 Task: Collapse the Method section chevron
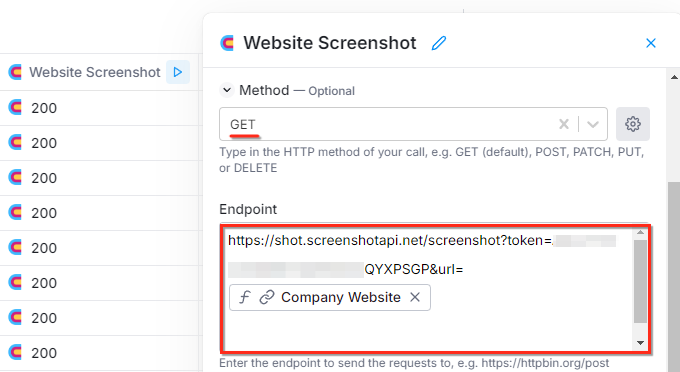pos(227,90)
